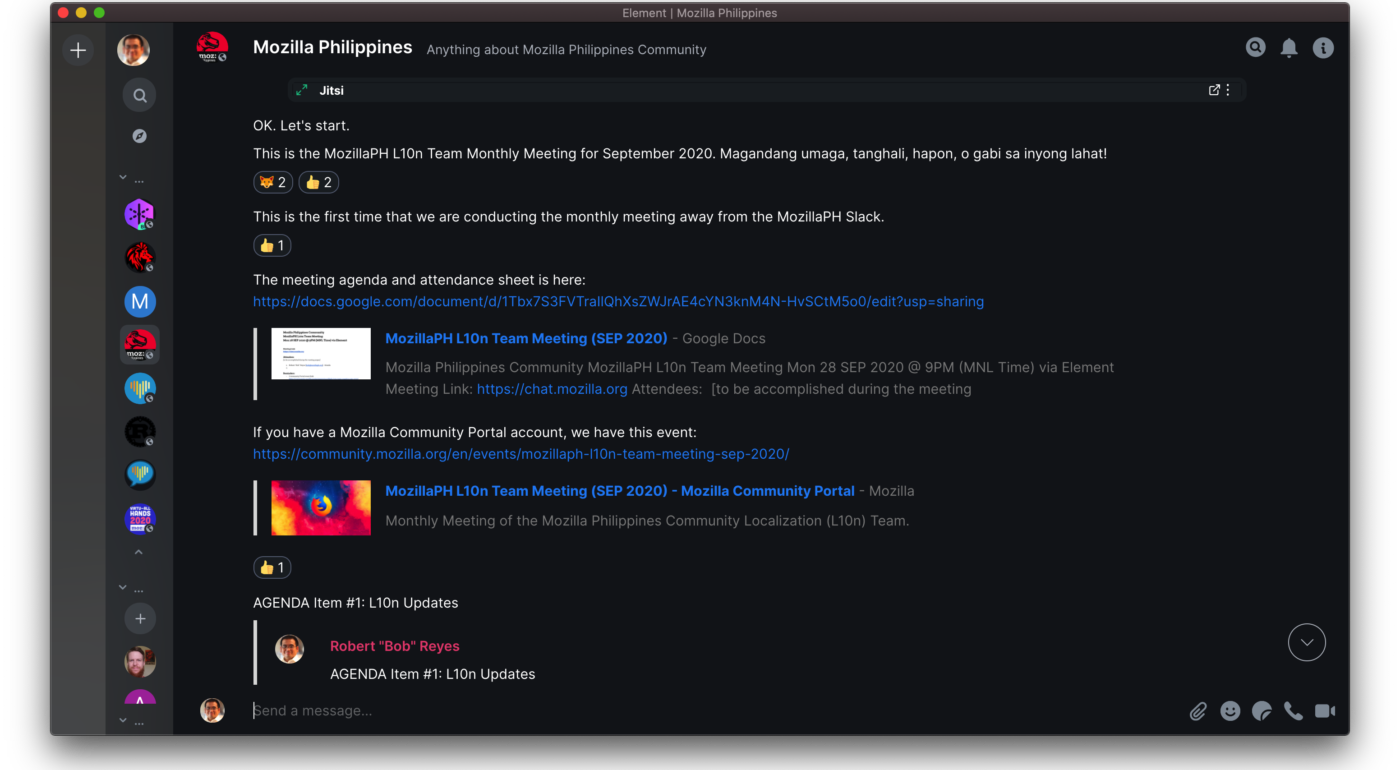Collapse the room list with up chevron

click(139, 552)
